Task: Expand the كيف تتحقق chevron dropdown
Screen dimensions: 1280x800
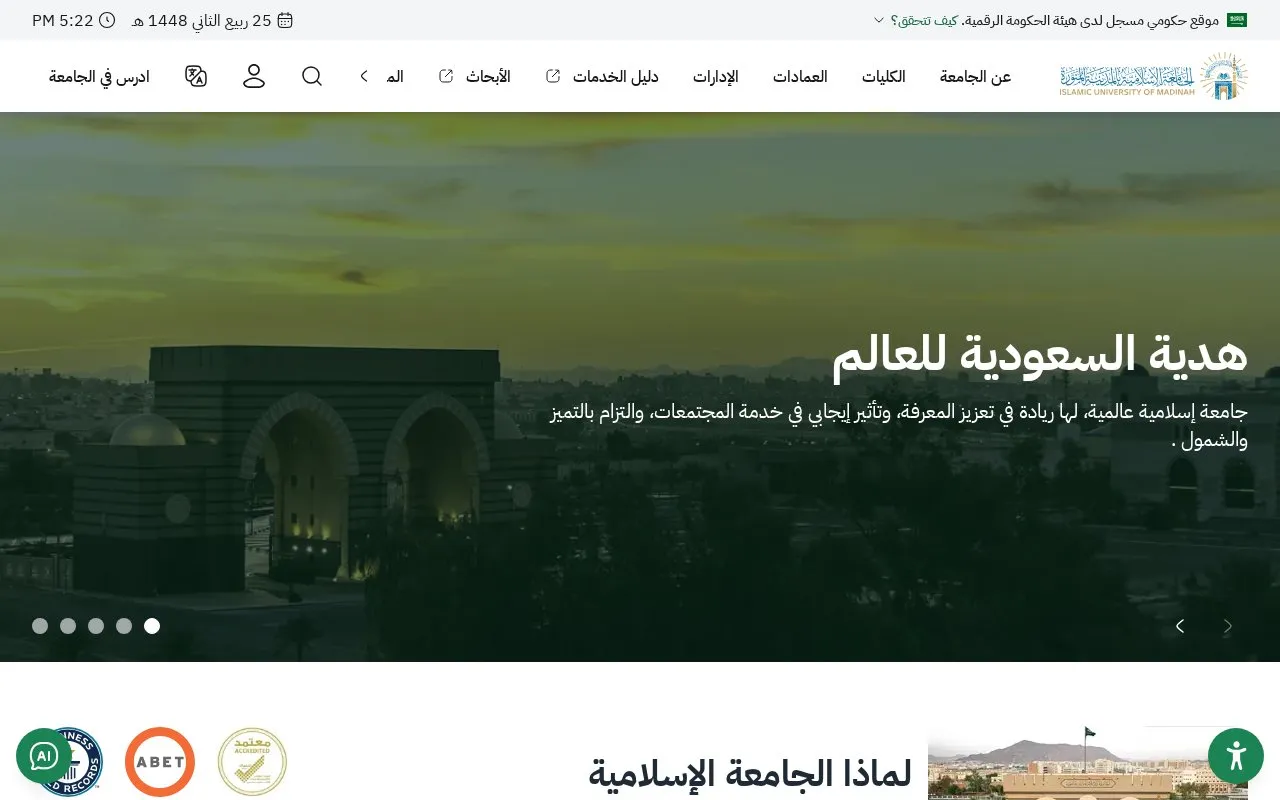Action: [x=879, y=20]
